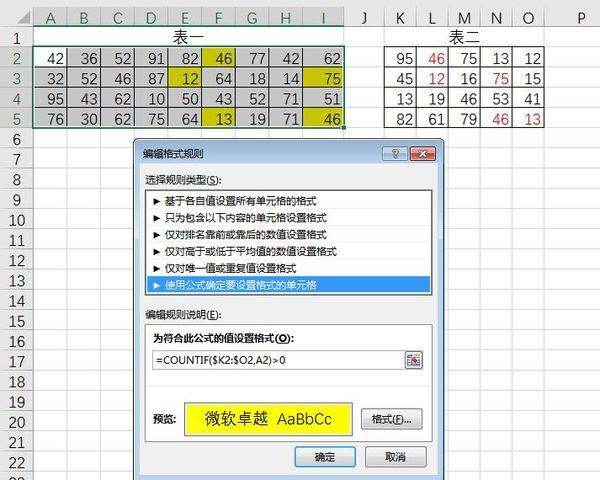Click the yellow preview swatch 微软卓越 AaBbCc
600x480 pixels.
pyautogui.click(x=269, y=419)
